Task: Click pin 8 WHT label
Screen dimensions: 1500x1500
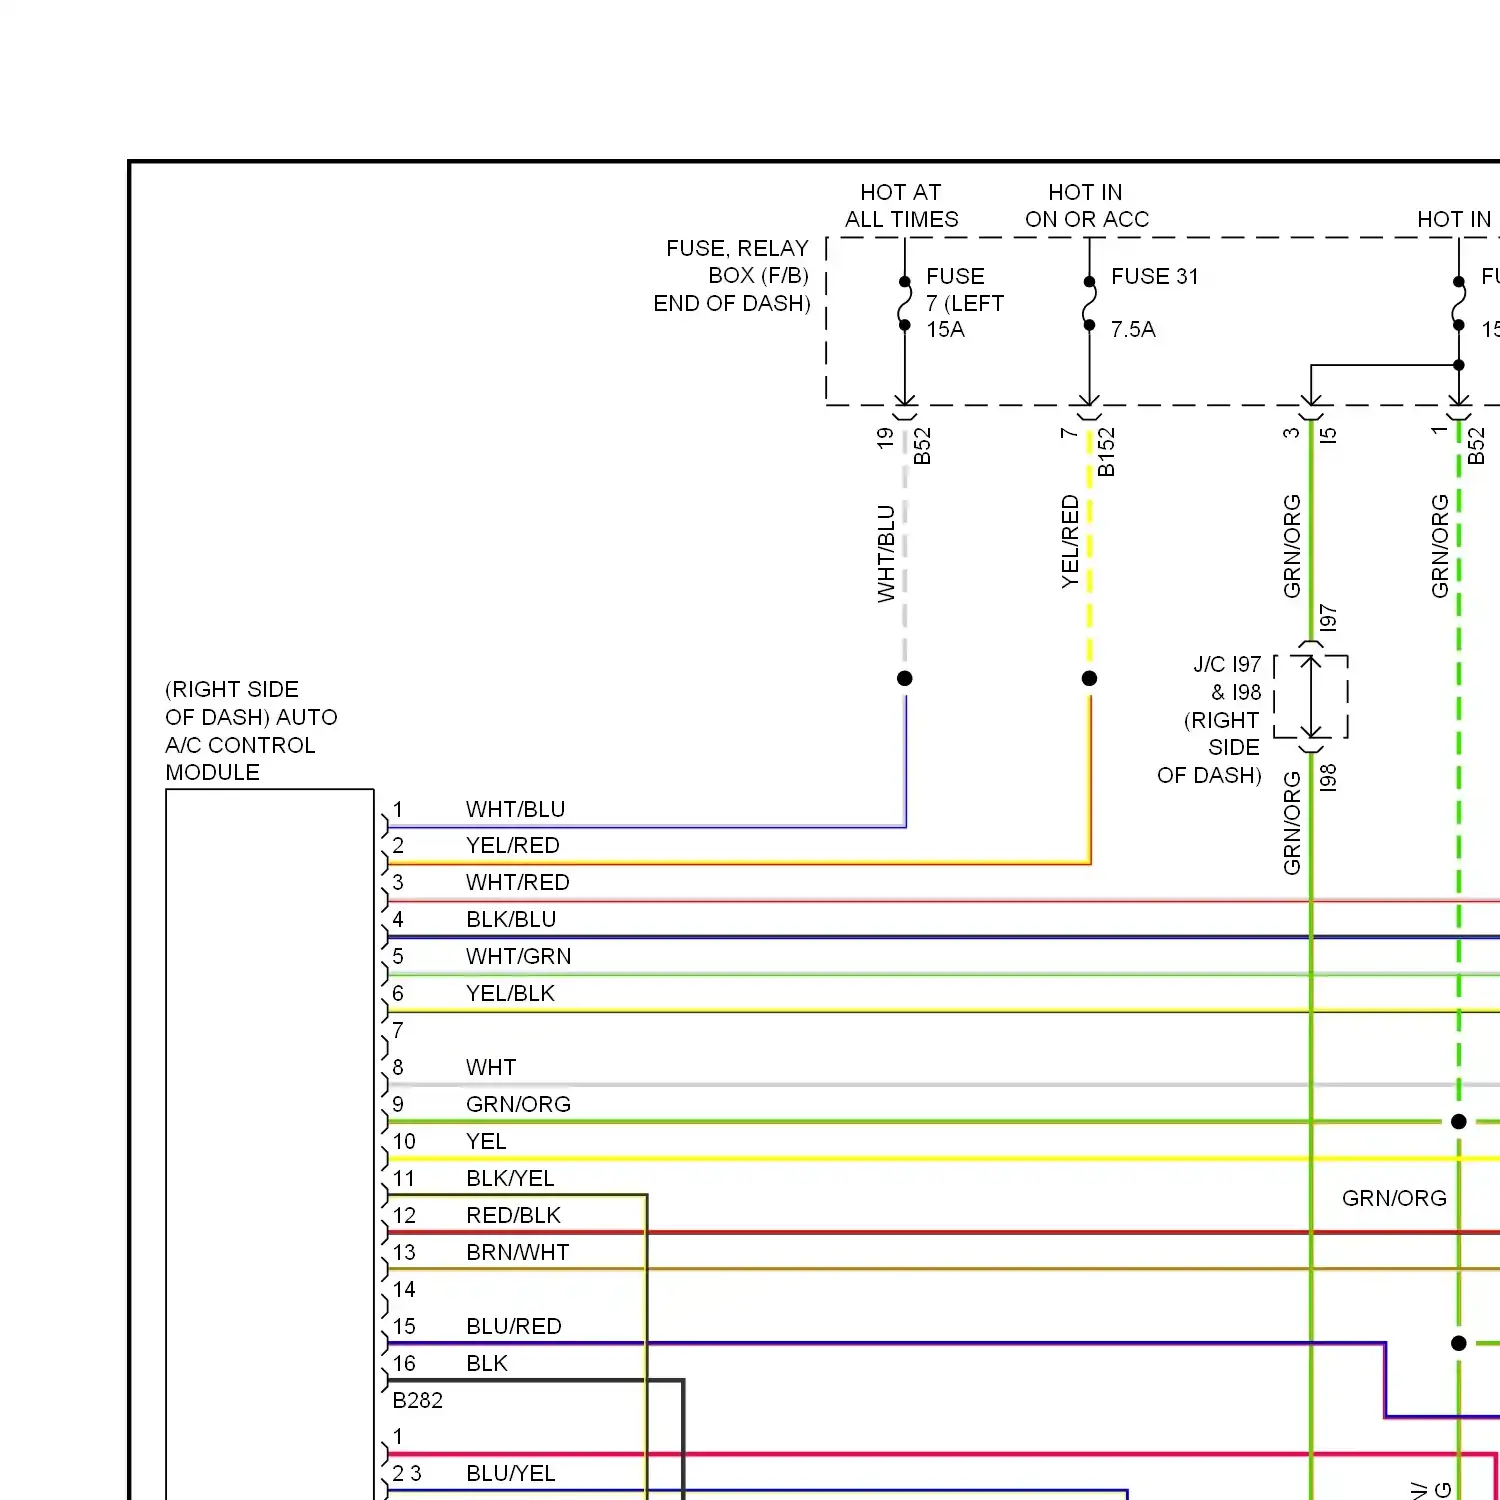Action: point(491,1067)
